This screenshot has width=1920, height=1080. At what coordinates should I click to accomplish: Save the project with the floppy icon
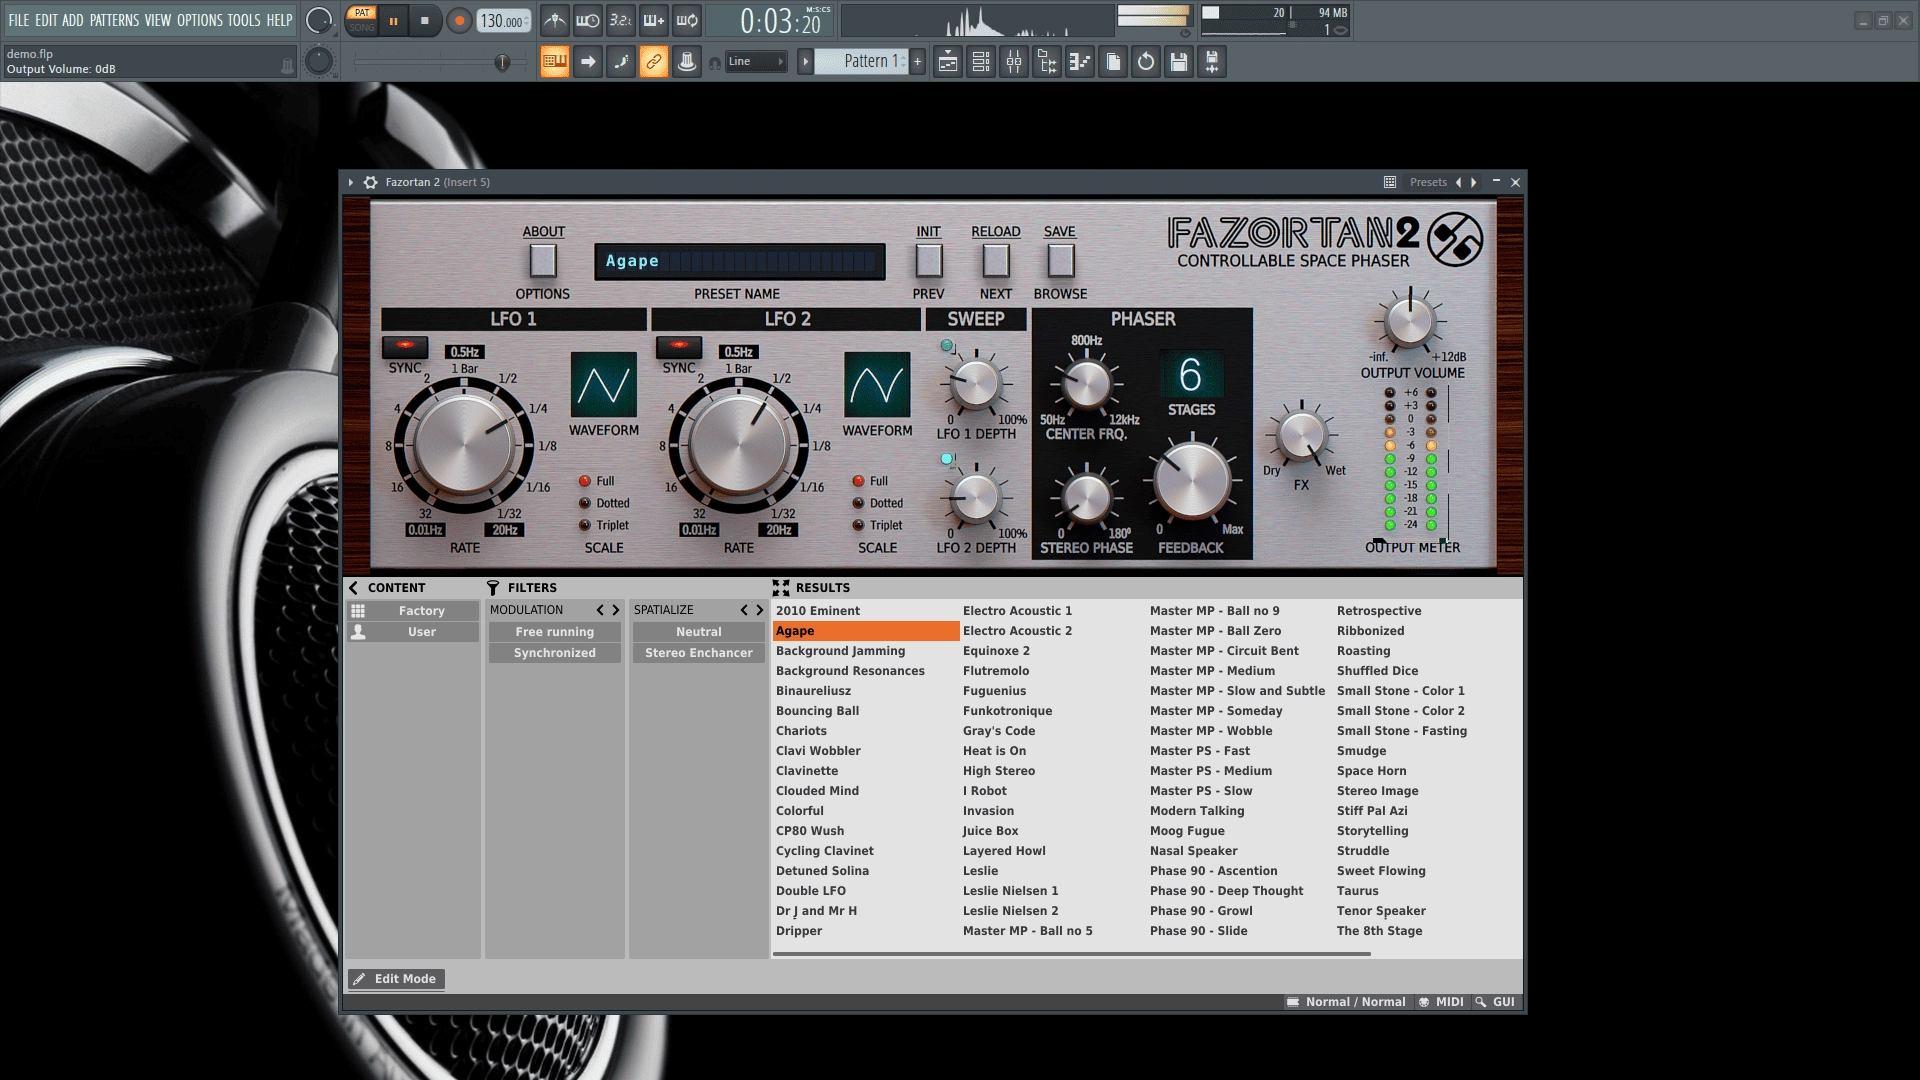coord(1179,62)
